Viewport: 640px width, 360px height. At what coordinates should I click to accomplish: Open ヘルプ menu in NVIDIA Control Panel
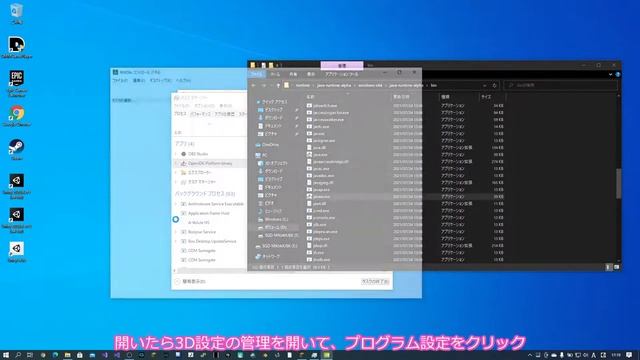(x=183, y=80)
